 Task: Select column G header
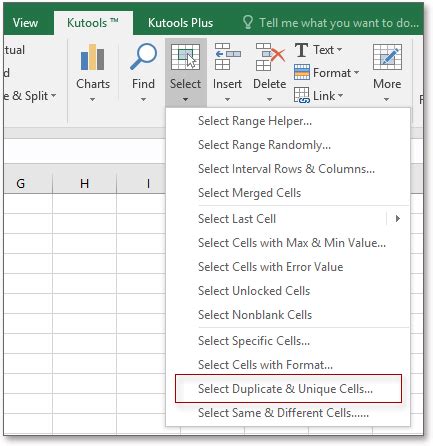click(x=28, y=183)
